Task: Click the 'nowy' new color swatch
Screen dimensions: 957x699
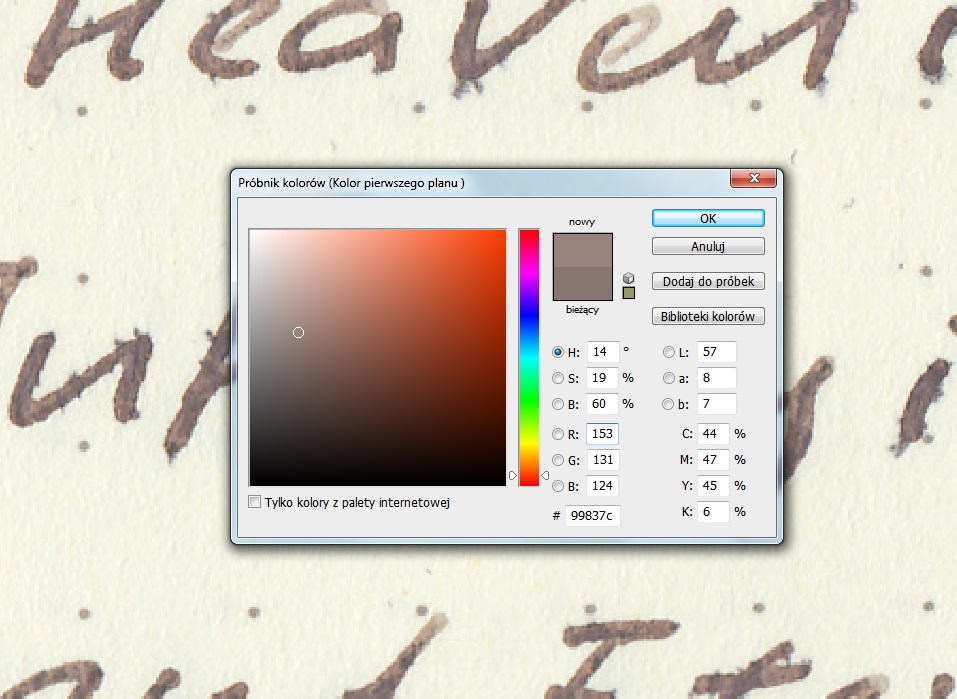Action: tap(582, 250)
